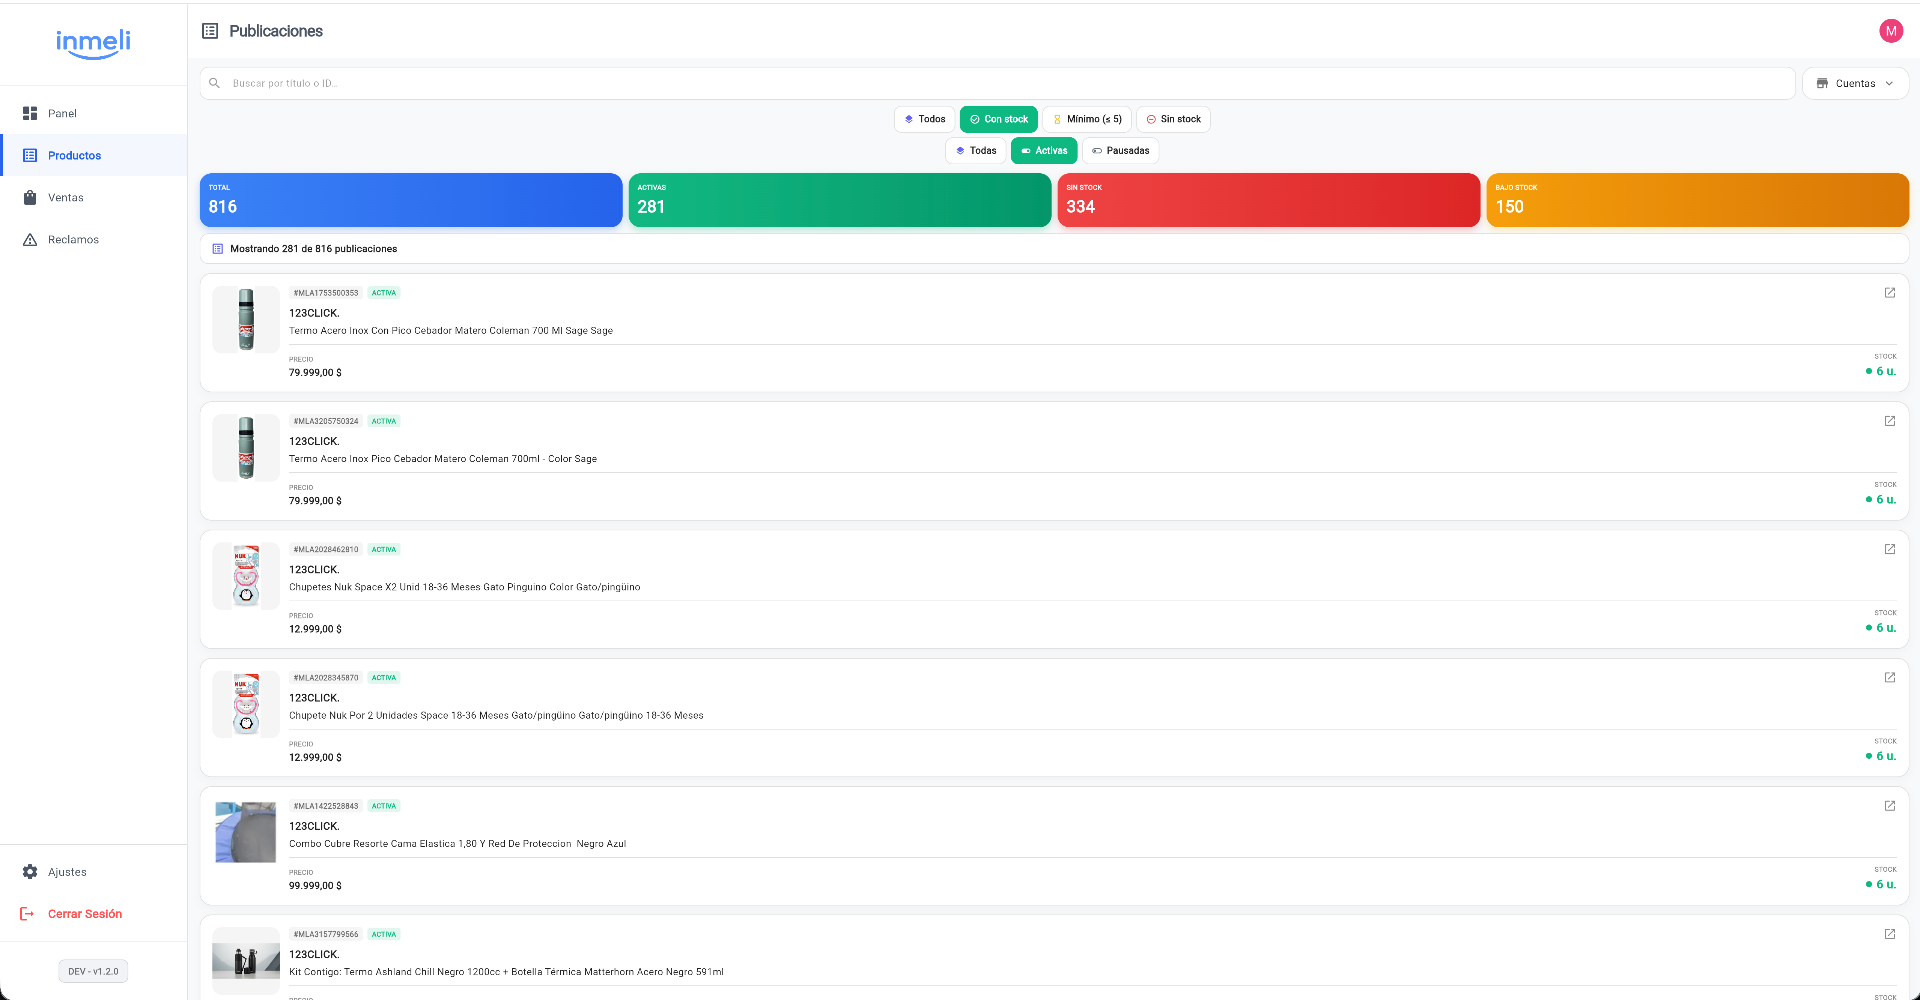Toggle the Con stock filter

pyautogui.click(x=999, y=119)
